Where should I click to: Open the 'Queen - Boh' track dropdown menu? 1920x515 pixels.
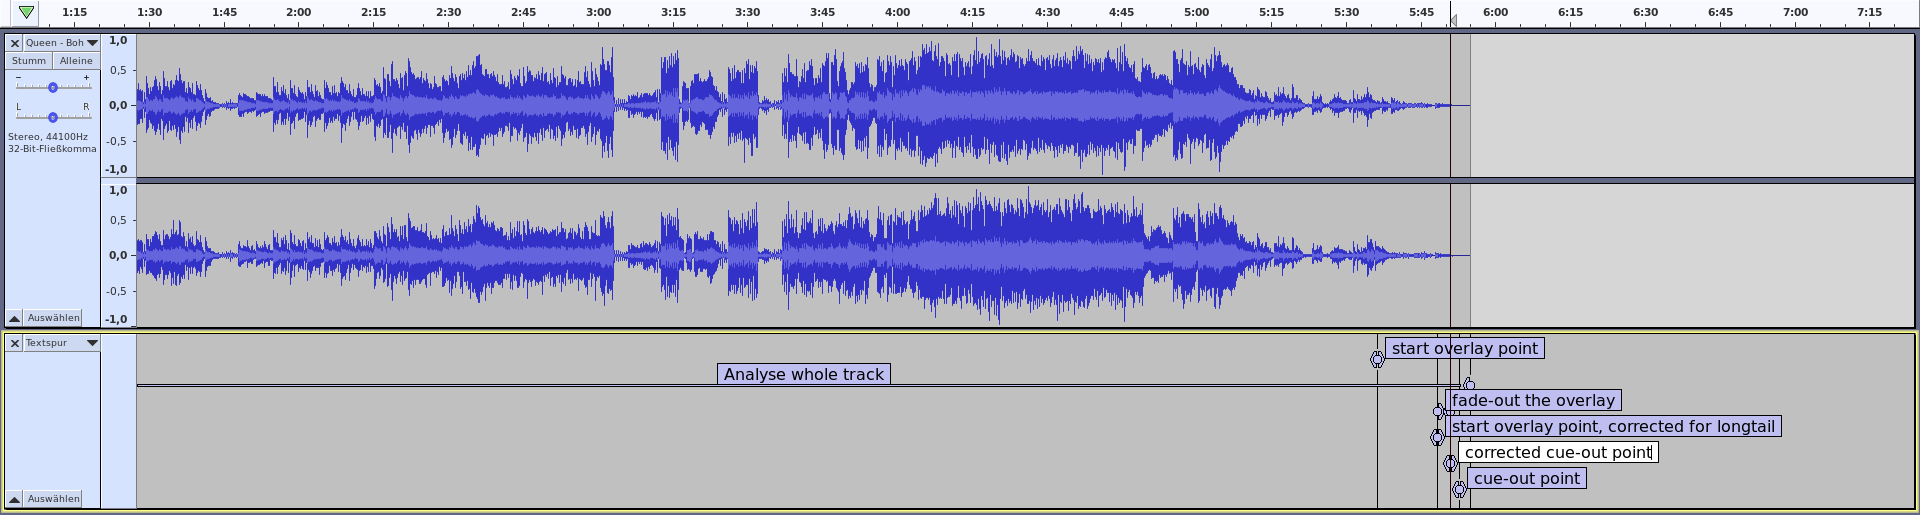click(92, 43)
